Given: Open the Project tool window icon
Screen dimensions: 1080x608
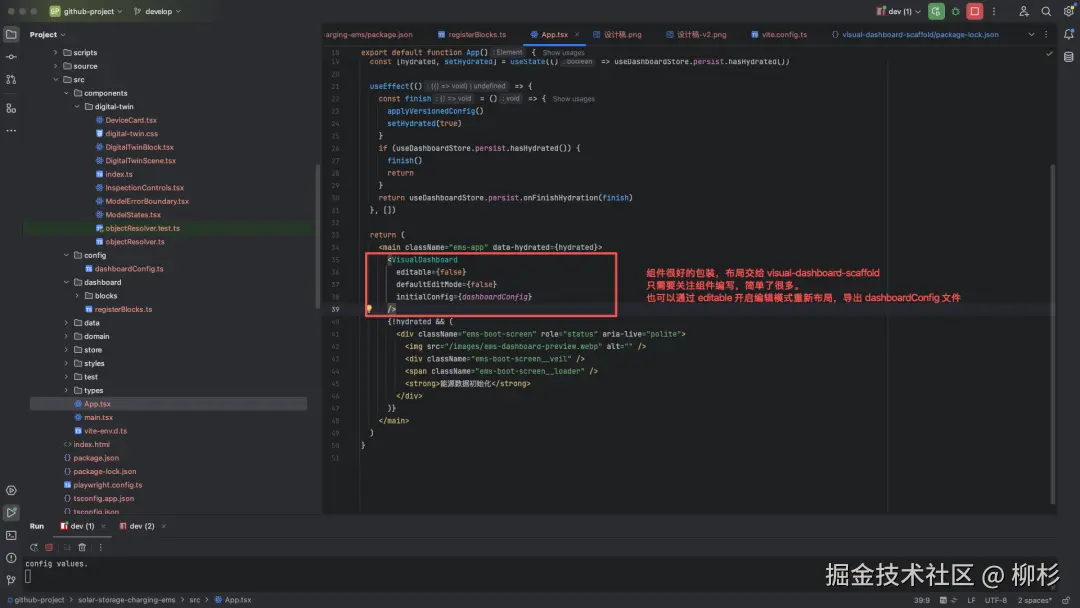Looking at the screenshot, I should pyautogui.click(x=11, y=34).
